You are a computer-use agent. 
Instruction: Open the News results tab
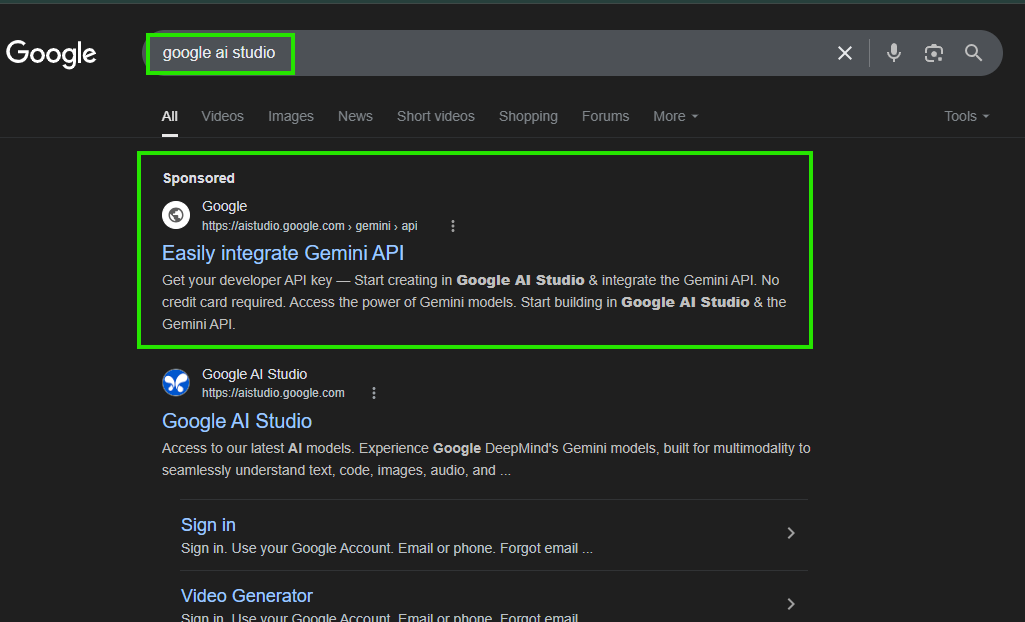tap(355, 116)
